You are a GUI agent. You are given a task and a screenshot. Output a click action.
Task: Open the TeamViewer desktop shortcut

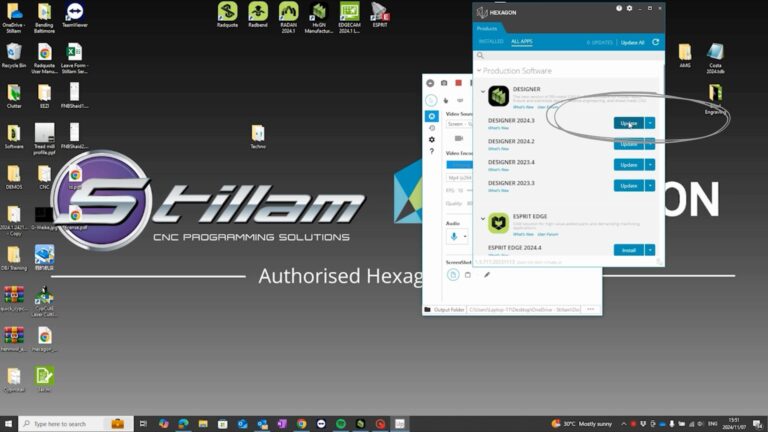tap(74, 12)
